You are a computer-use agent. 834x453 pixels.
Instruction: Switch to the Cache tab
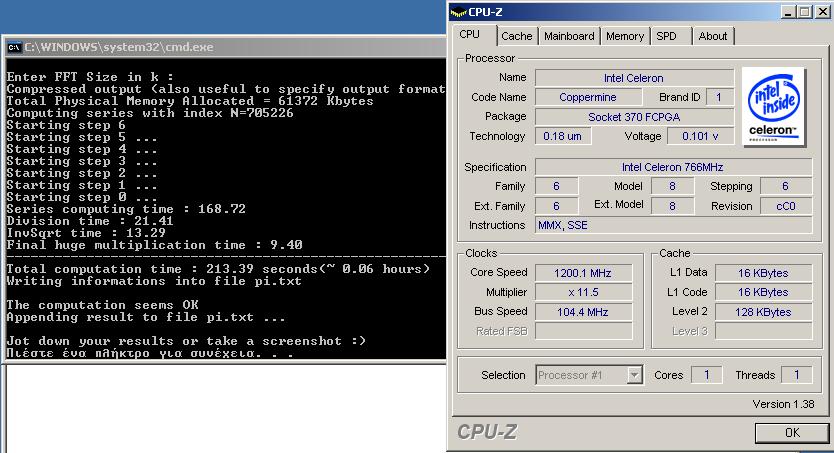pos(516,36)
